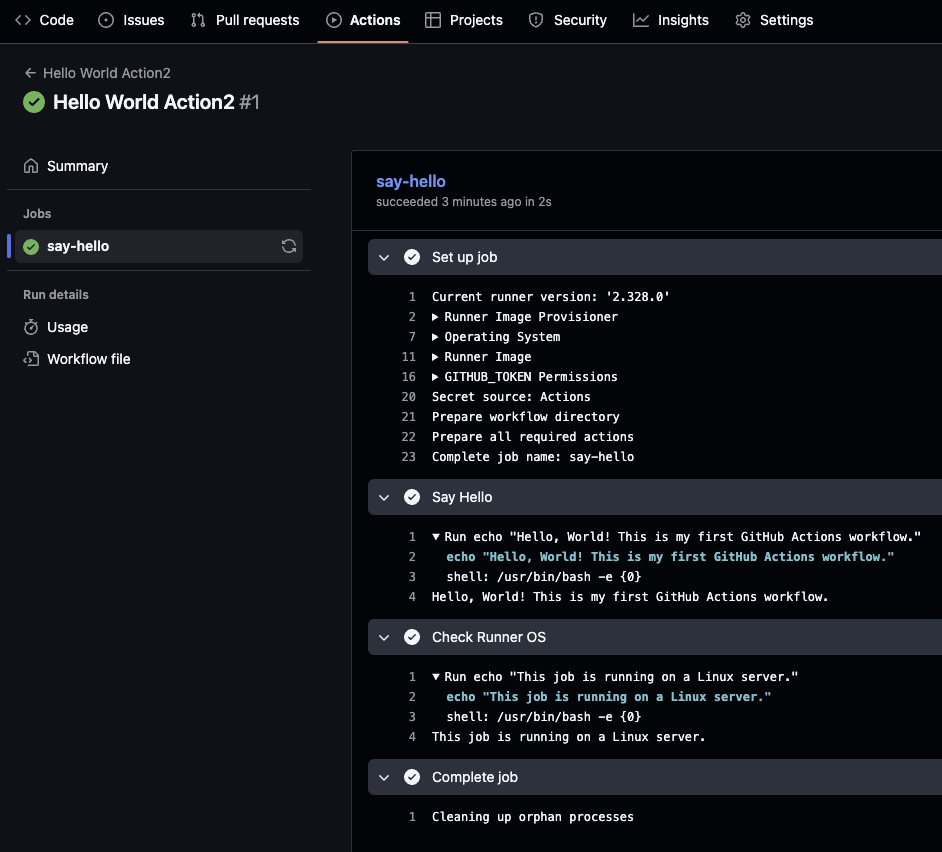Viewport: 942px width, 852px height.
Task: Click the green success check by run title
Action: [x=34, y=102]
